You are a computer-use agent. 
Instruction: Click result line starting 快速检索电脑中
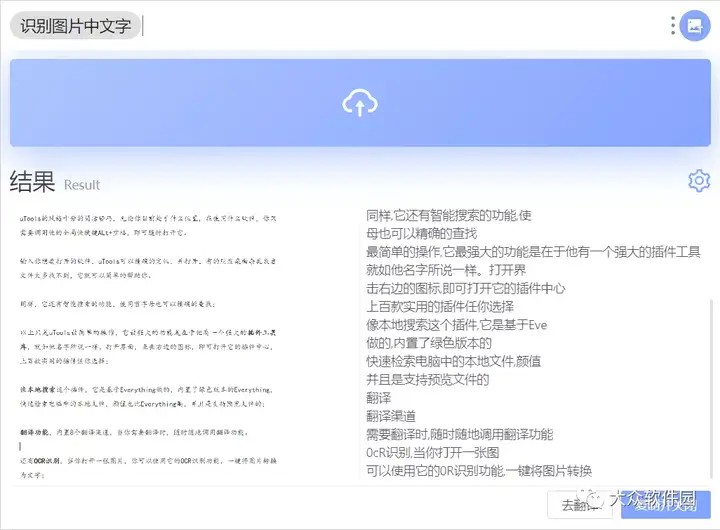click(x=453, y=361)
